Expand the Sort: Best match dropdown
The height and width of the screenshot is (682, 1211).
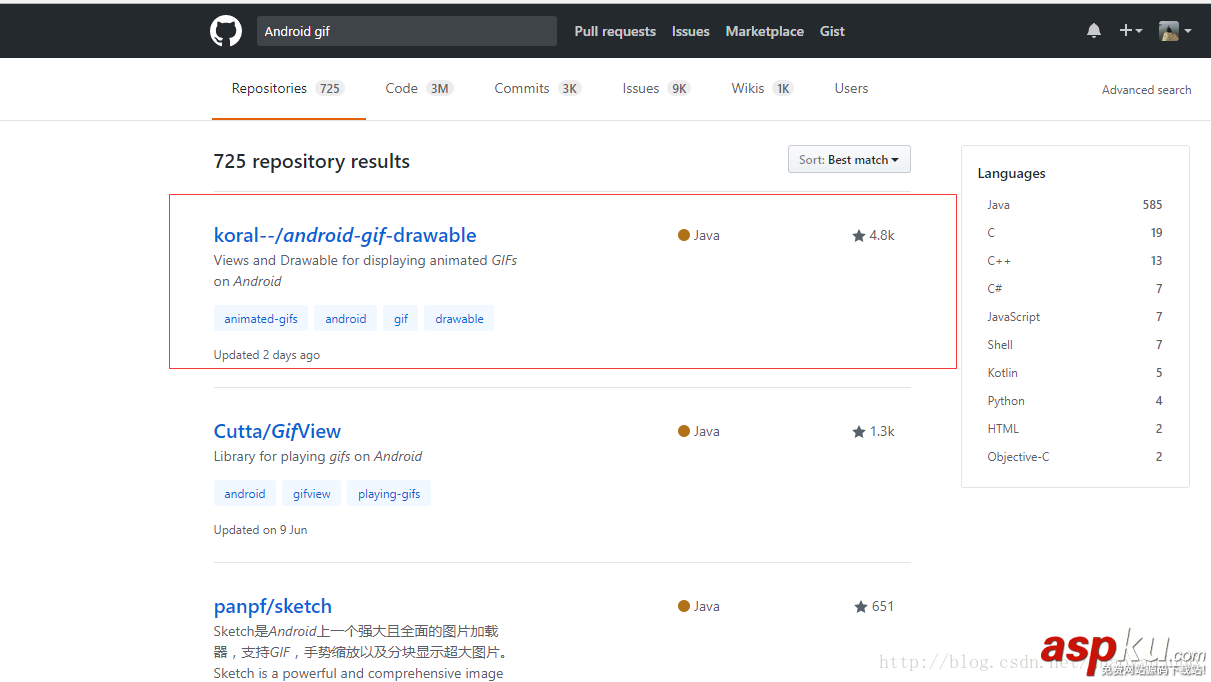click(x=849, y=160)
